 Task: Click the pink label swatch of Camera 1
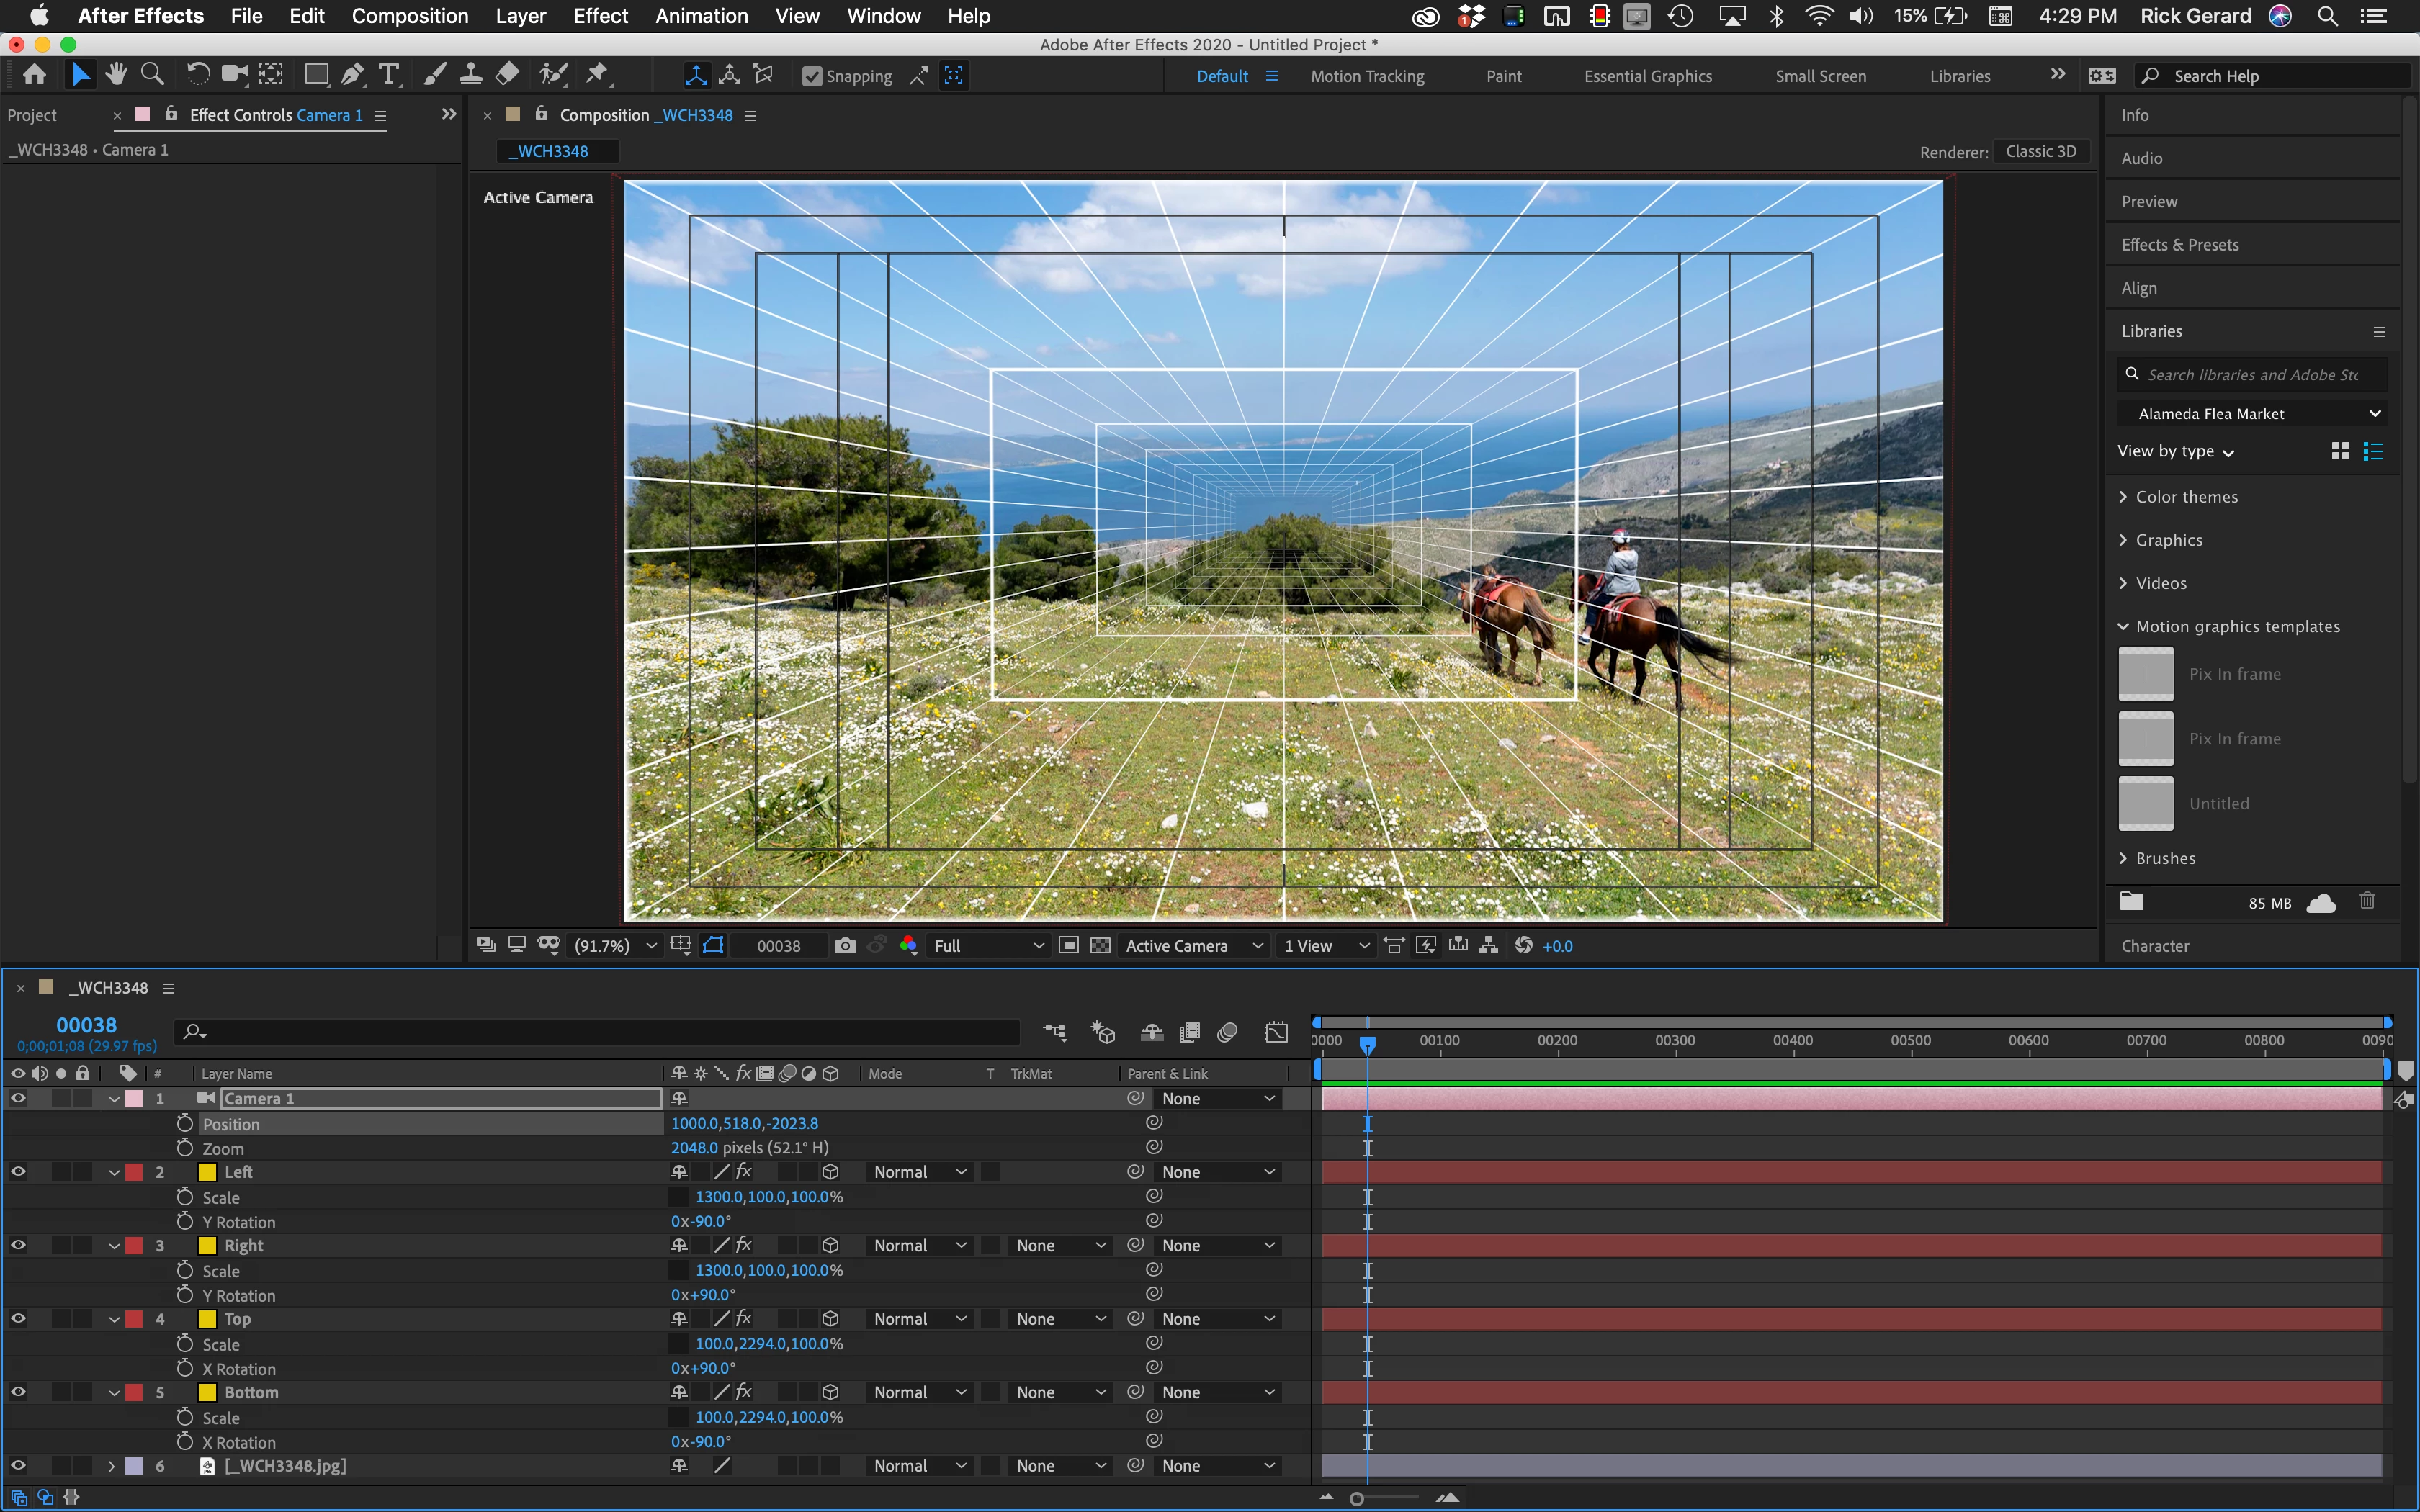coord(134,1099)
